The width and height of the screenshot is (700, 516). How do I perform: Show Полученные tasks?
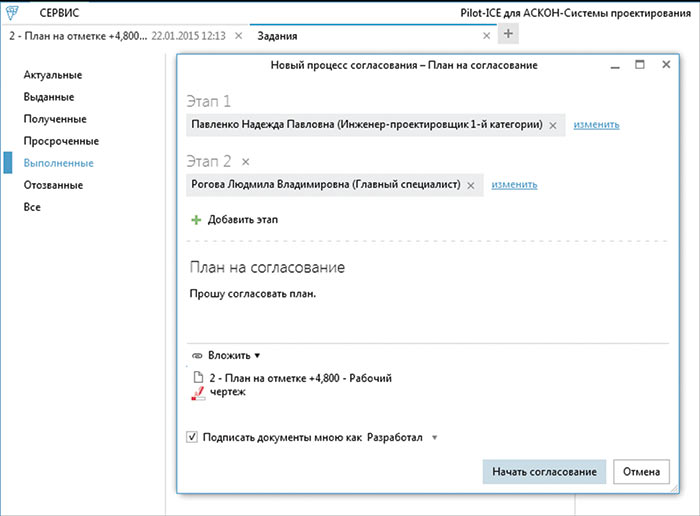pyautogui.click(x=55, y=119)
